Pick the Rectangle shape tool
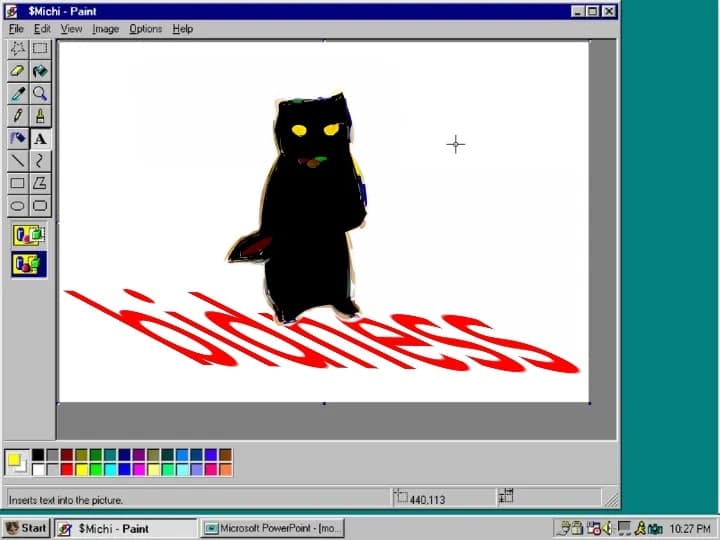 (18, 183)
